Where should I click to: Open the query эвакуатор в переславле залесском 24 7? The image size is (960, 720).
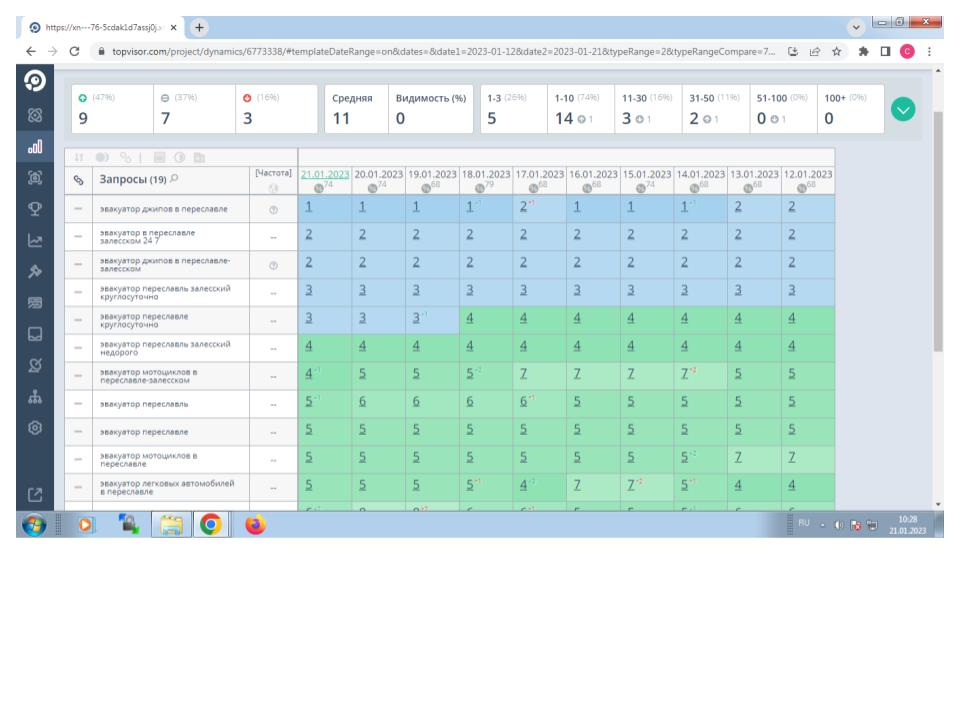(148, 237)
